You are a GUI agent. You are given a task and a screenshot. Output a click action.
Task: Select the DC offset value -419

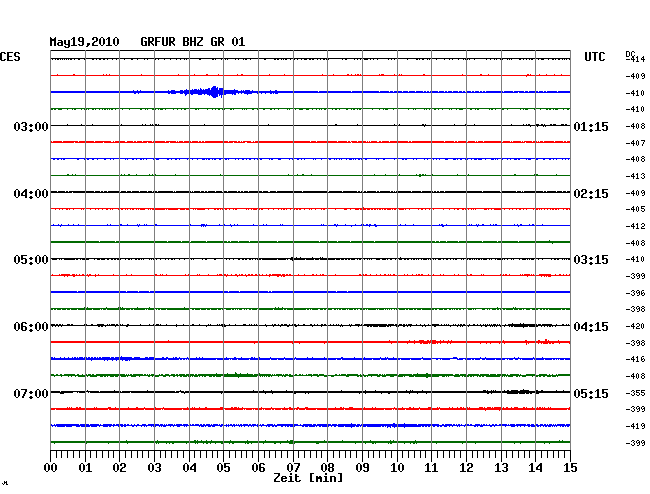click(x=635, y=426)
